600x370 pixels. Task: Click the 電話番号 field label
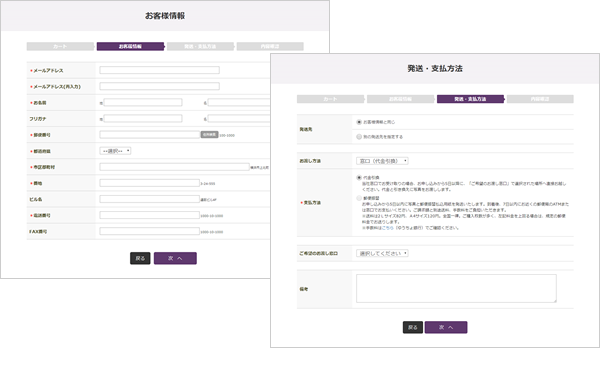42,215
